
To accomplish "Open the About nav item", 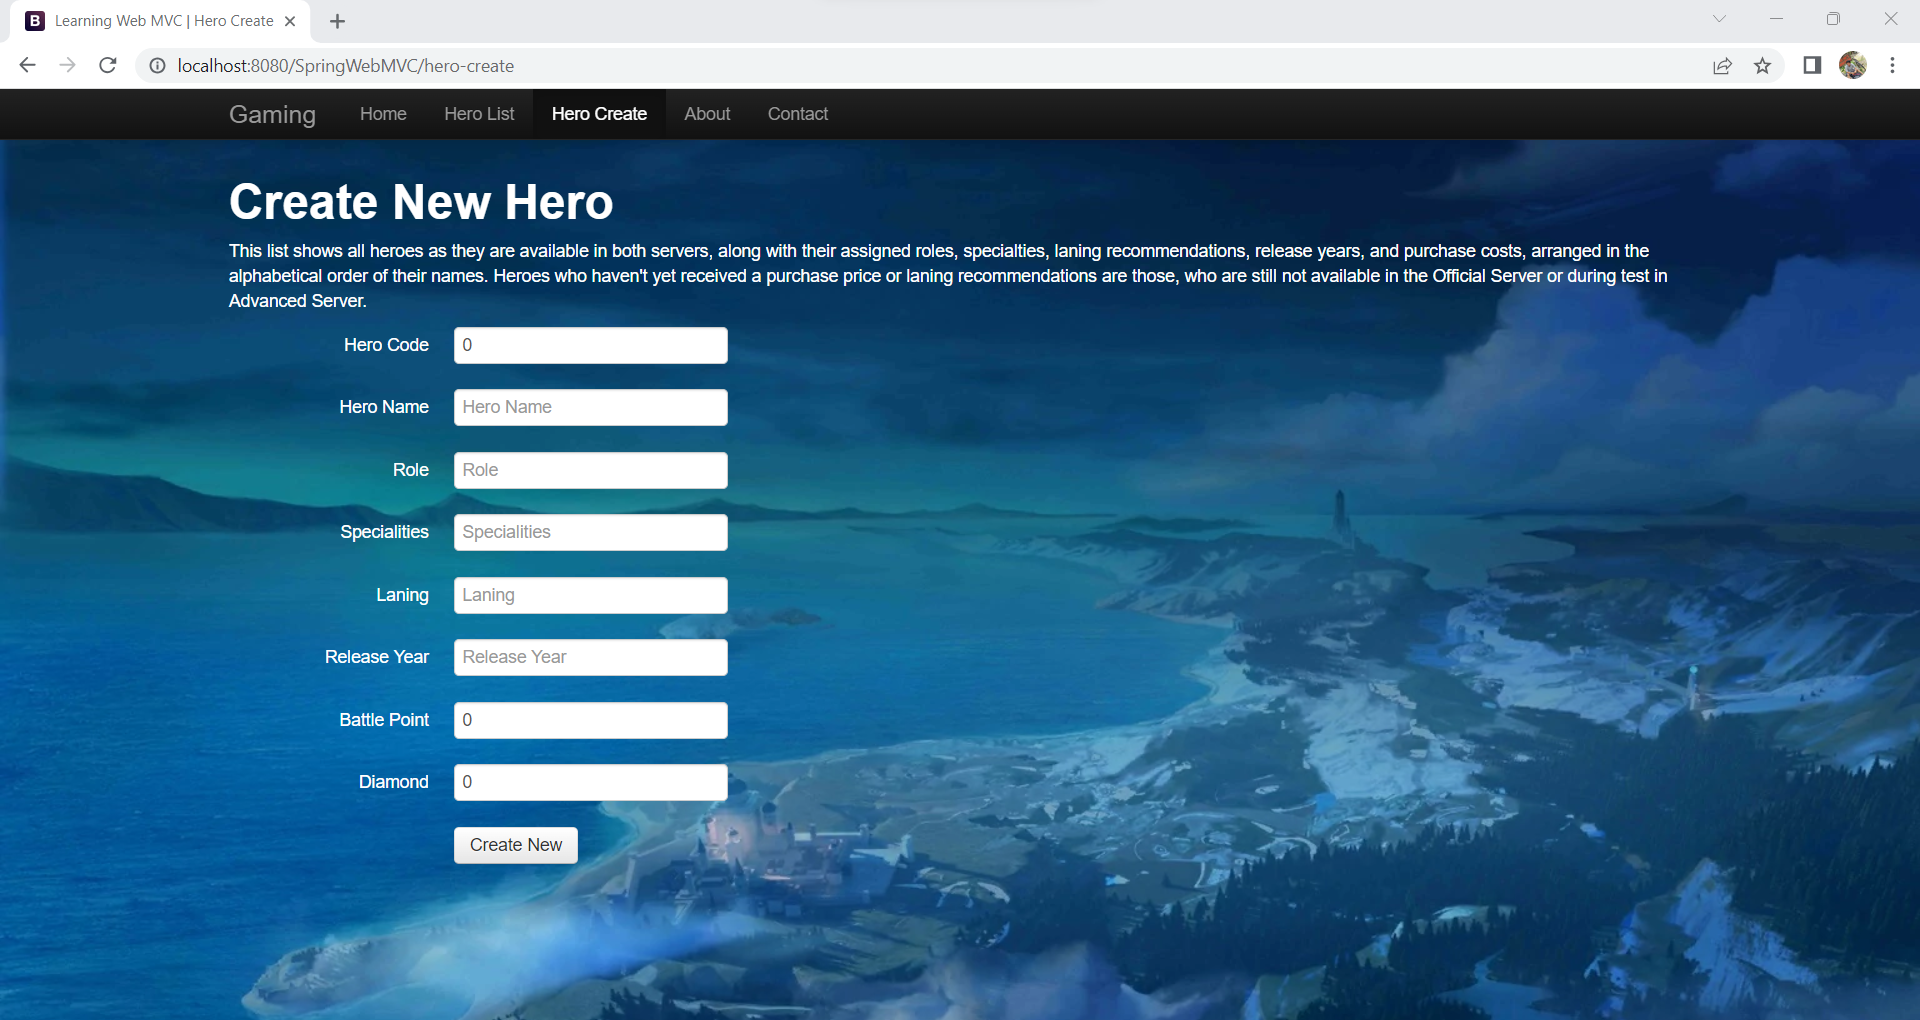I will click(x=707, y=114).
